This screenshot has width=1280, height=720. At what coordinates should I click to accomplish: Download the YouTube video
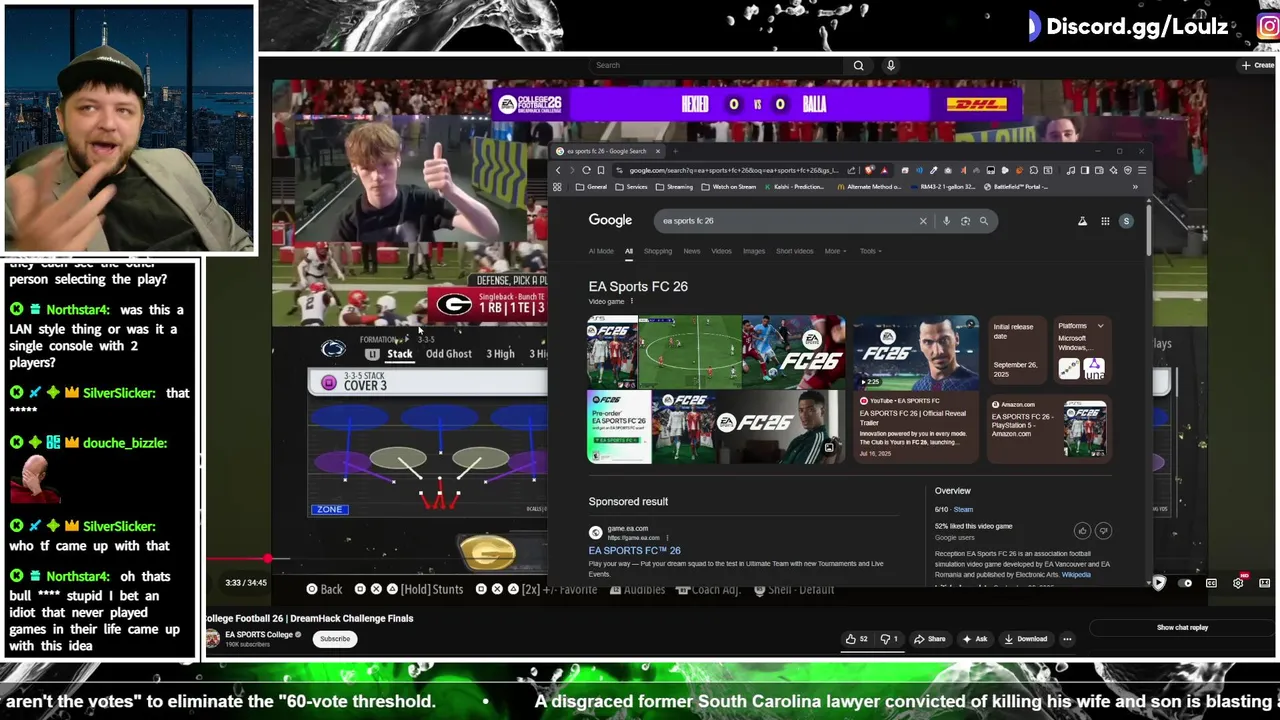pos(1027,639)
